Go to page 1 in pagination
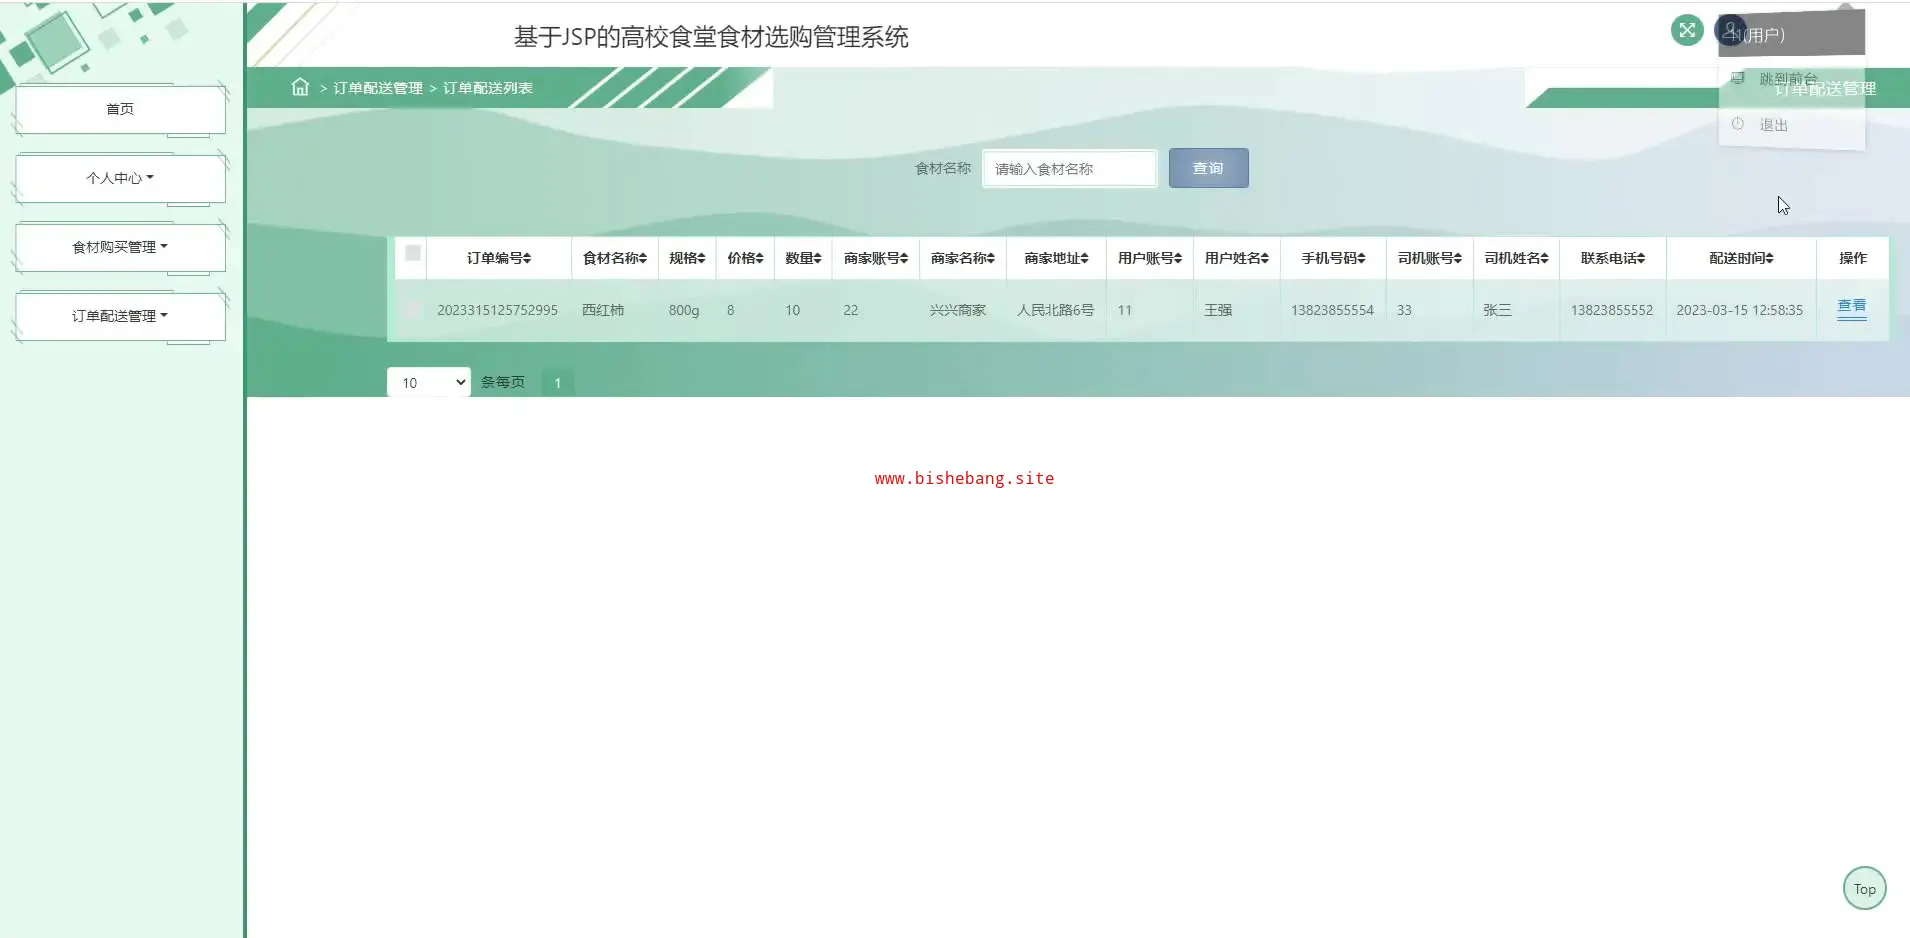 click(558, 383)
